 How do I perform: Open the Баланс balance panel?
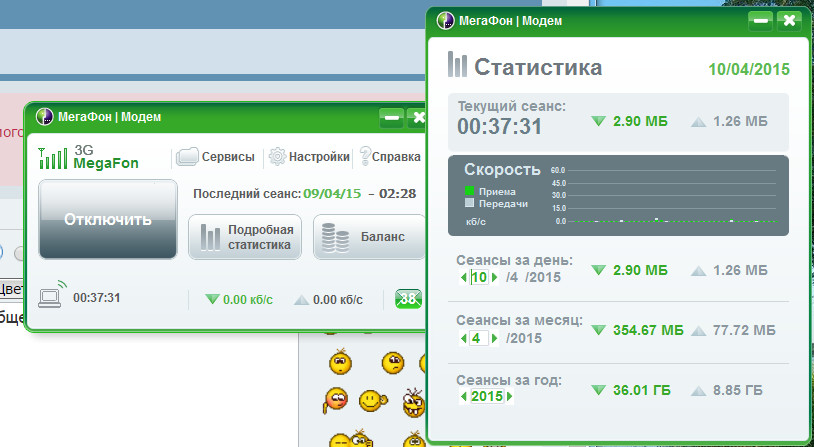coord(367,237)
